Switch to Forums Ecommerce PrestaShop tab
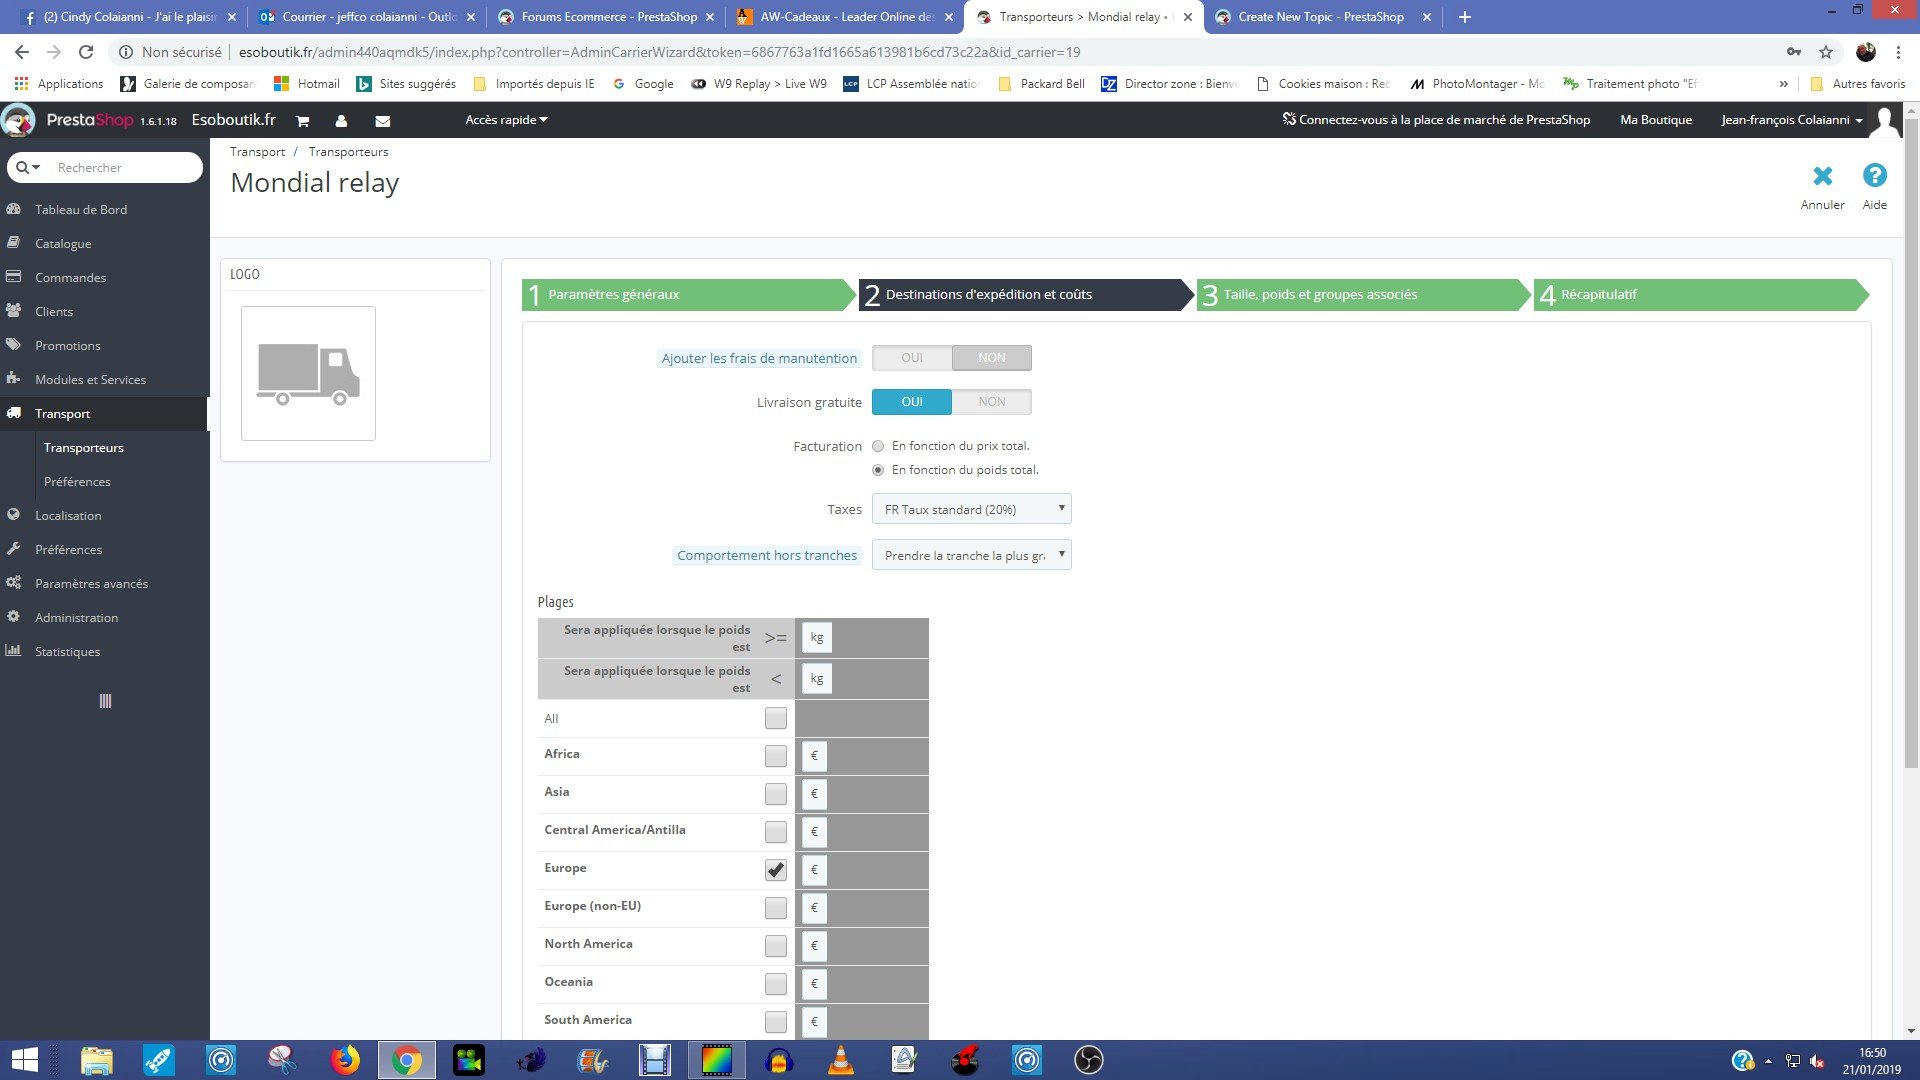The height and width of the screenshot is (1080, 1920). [x=608, y=17]
